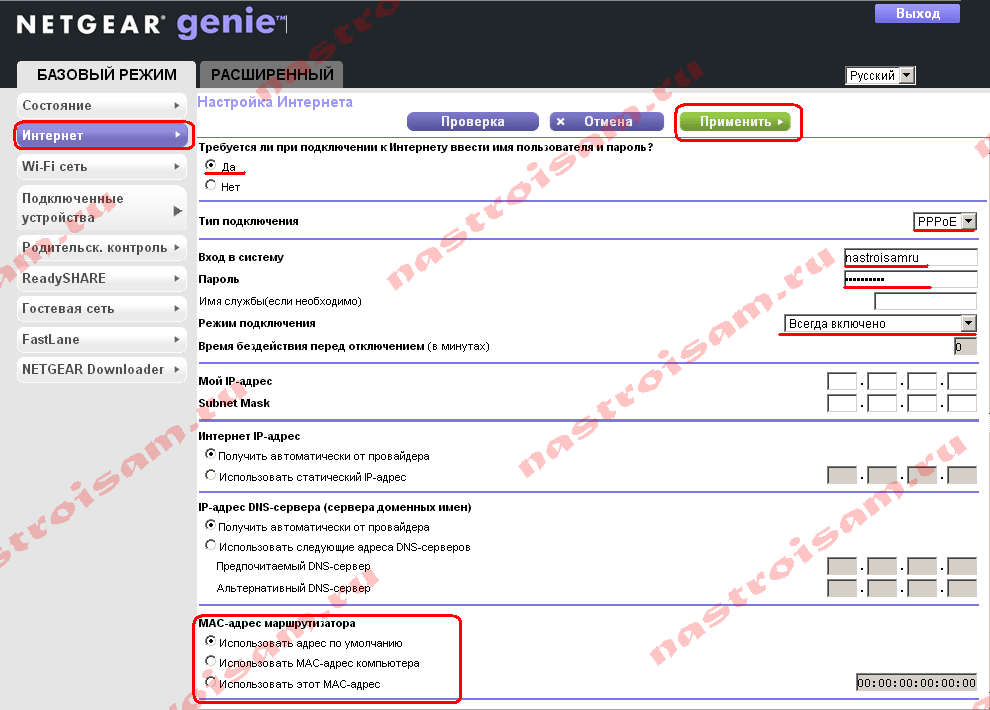Viewport: 990px width, 710px height.
Task: Select Использовать MAC-адрес компьютера radio button
Action: [210, 662]
